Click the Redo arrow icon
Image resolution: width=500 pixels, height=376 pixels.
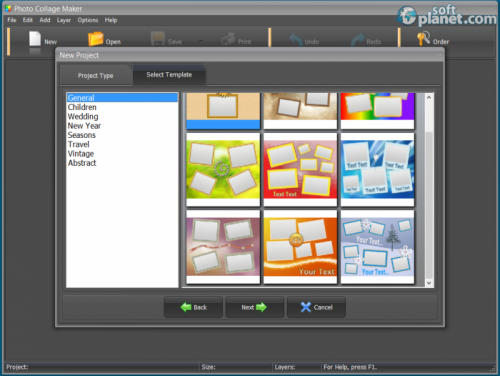tap(358, 40)
